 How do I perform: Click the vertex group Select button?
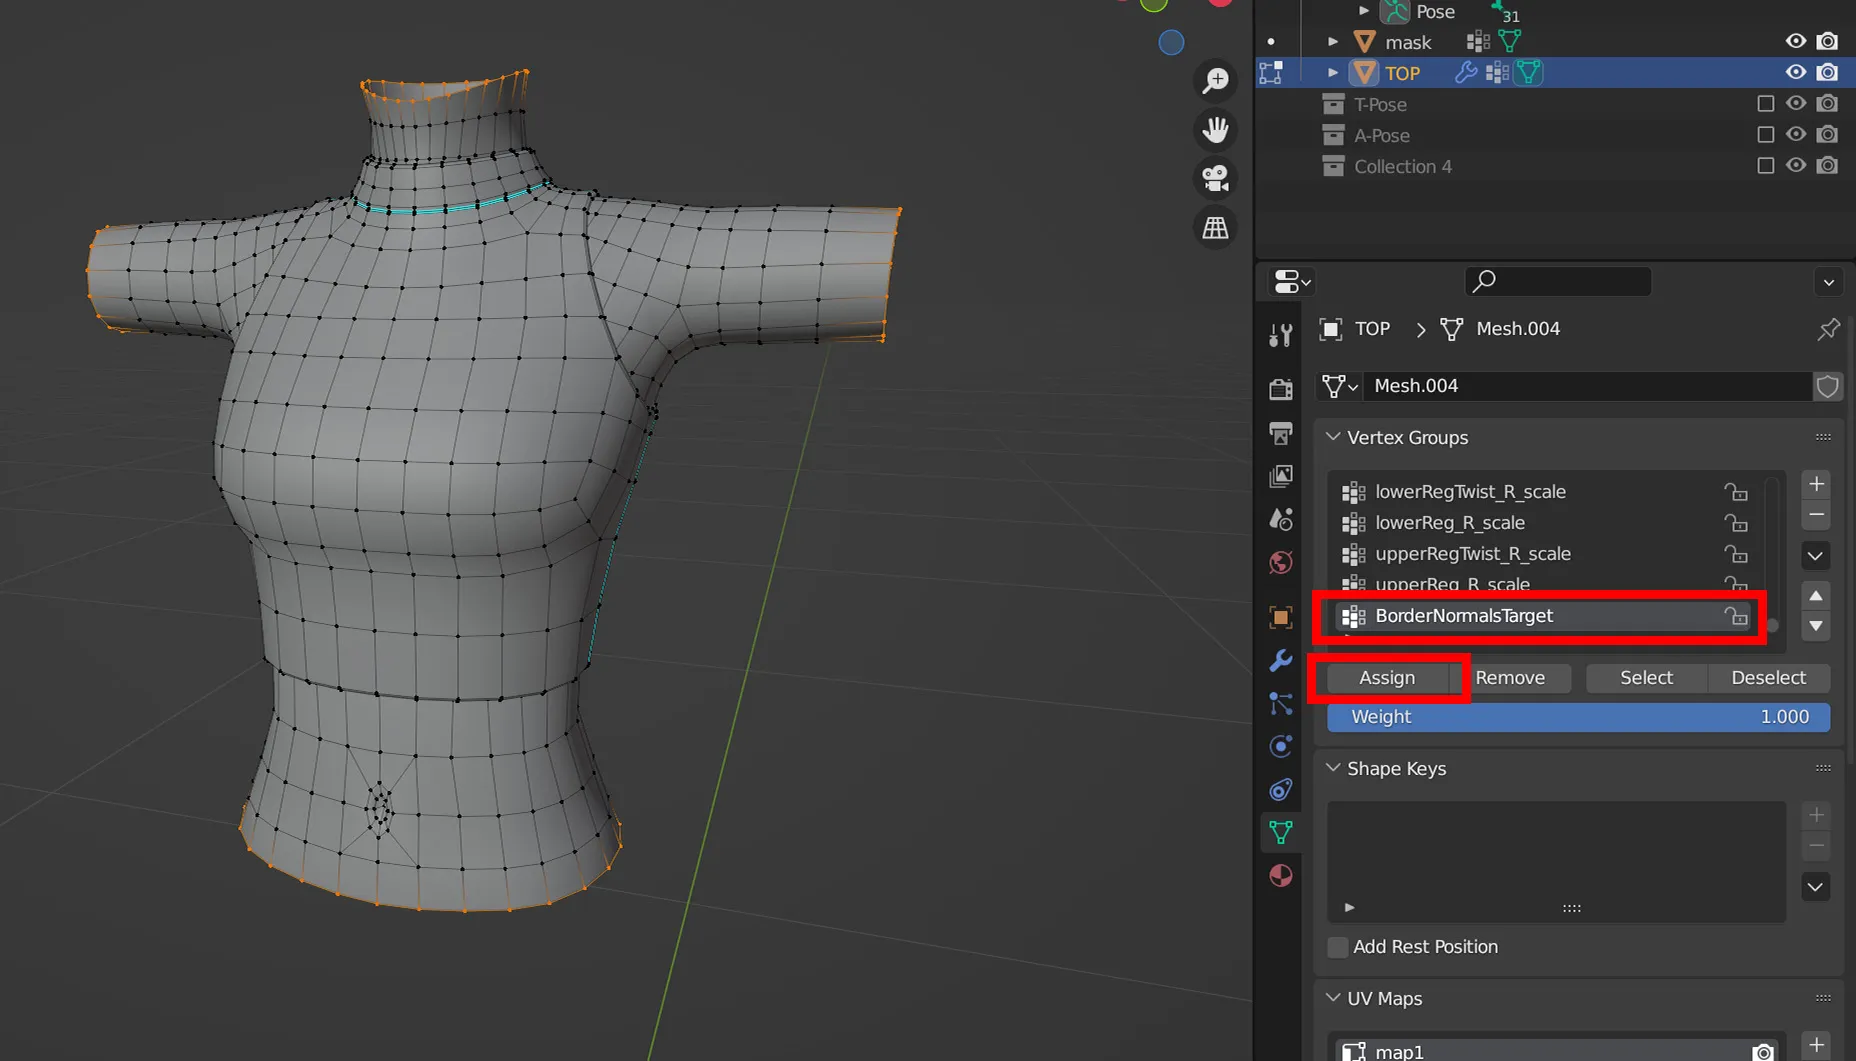pos(1646,678)
